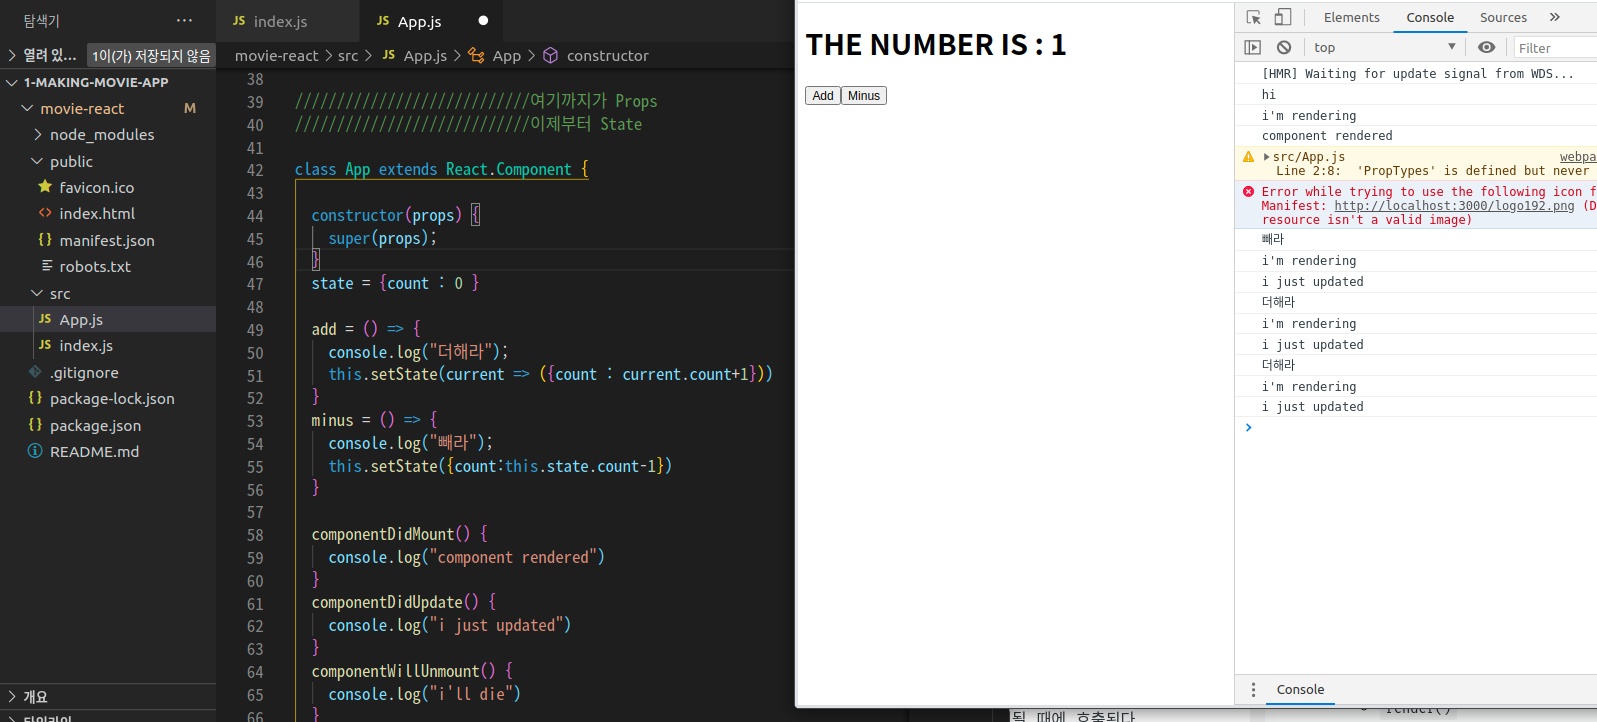Click the src breadcrumb segment
This screenshot has height=722, width=1597.
point(348,56)
